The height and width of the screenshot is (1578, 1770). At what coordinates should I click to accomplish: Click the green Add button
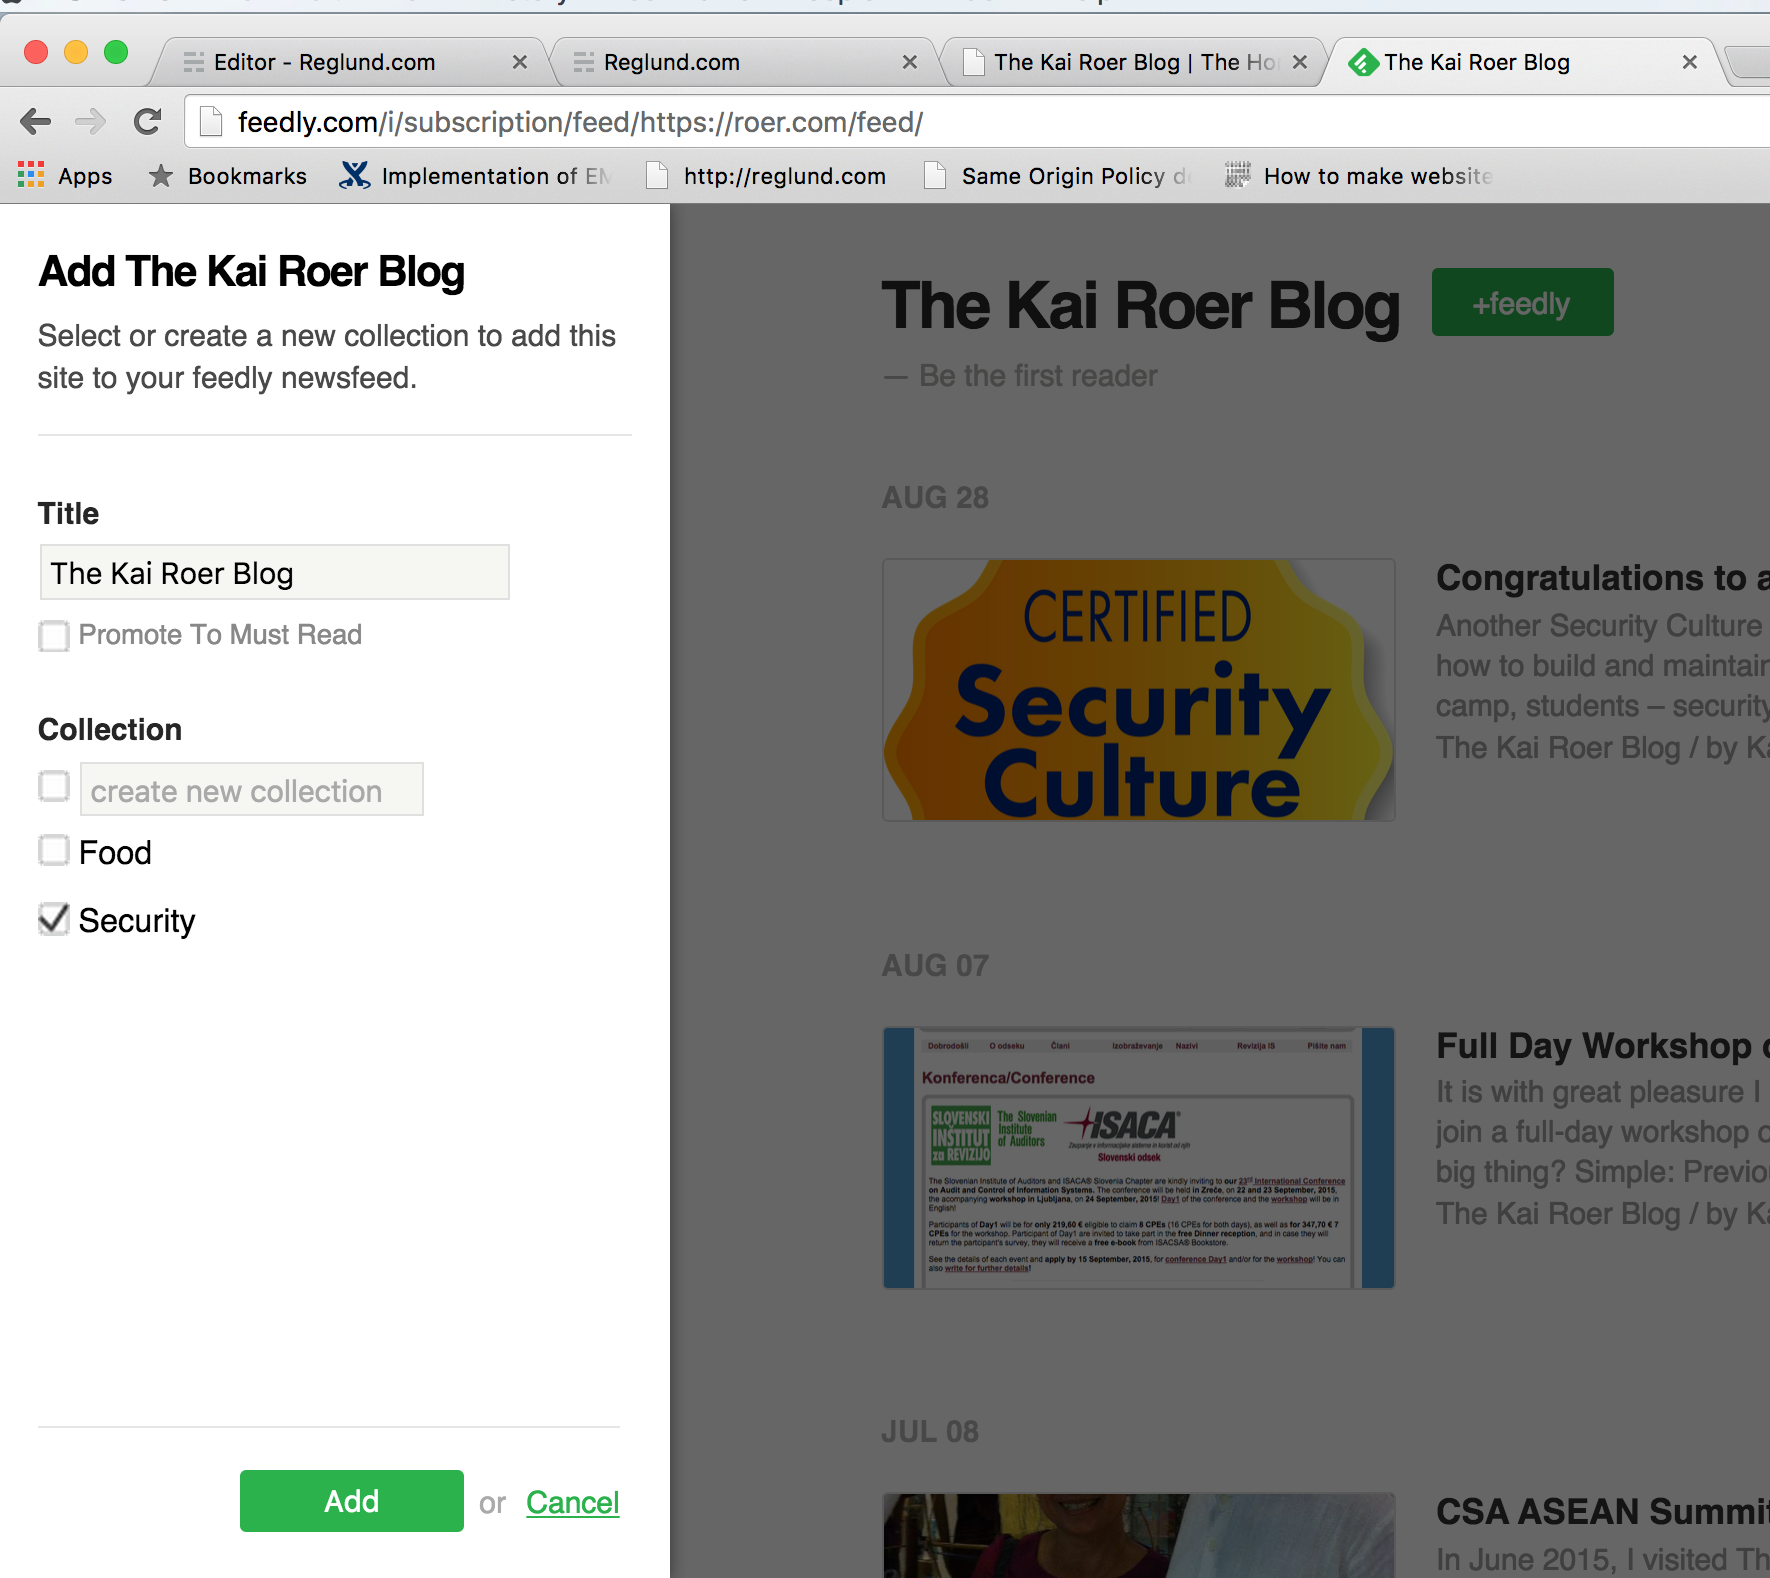(352, 1501)
